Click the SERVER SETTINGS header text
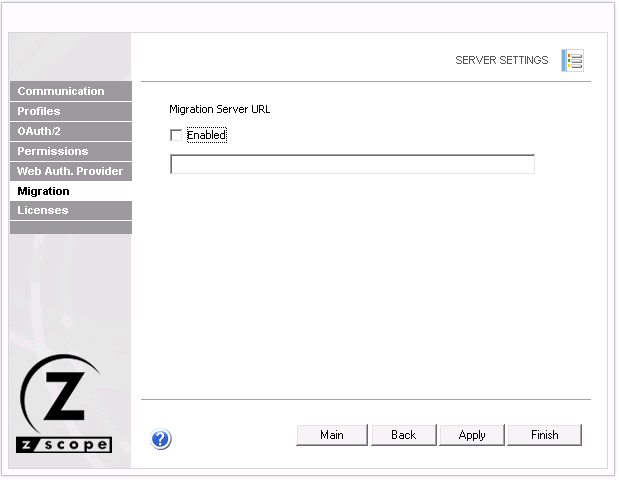Viewport: 618px width, 480px height. (501, 60)
